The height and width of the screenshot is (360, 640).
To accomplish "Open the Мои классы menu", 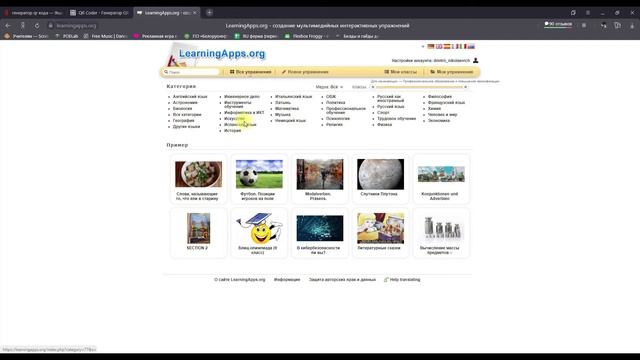I will pyautogui.click(x=400, y=72).
